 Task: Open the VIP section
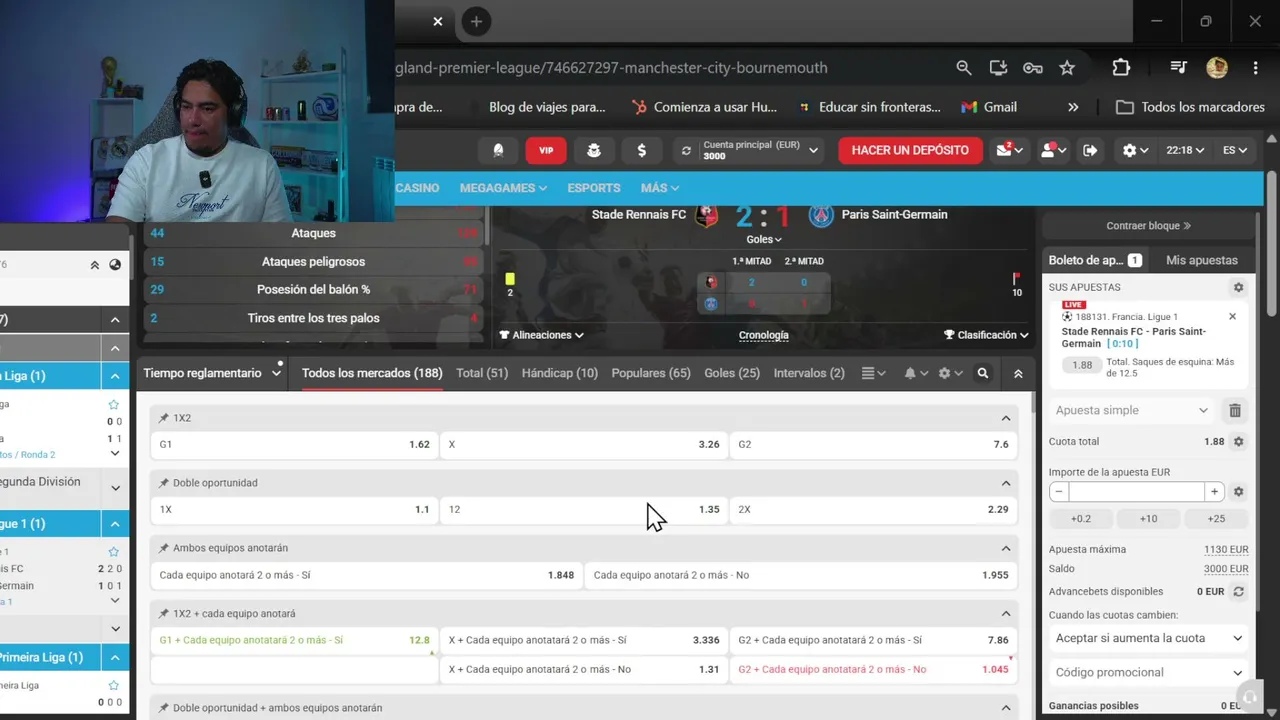[546, 150]
